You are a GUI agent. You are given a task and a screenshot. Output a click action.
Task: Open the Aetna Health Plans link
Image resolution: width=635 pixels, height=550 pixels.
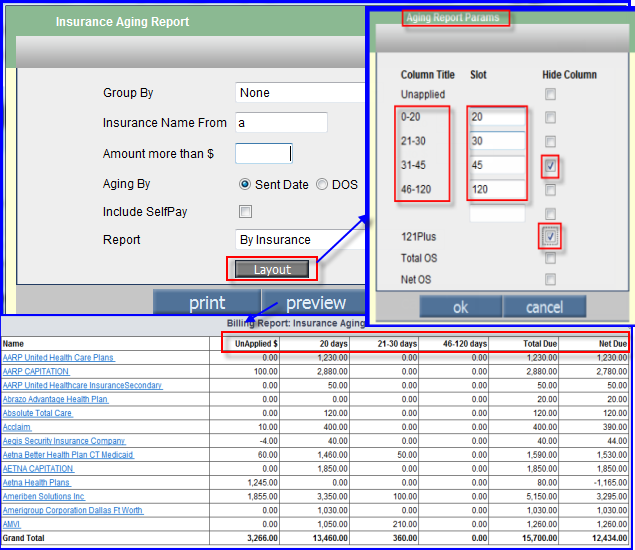(x=36, y=482)
